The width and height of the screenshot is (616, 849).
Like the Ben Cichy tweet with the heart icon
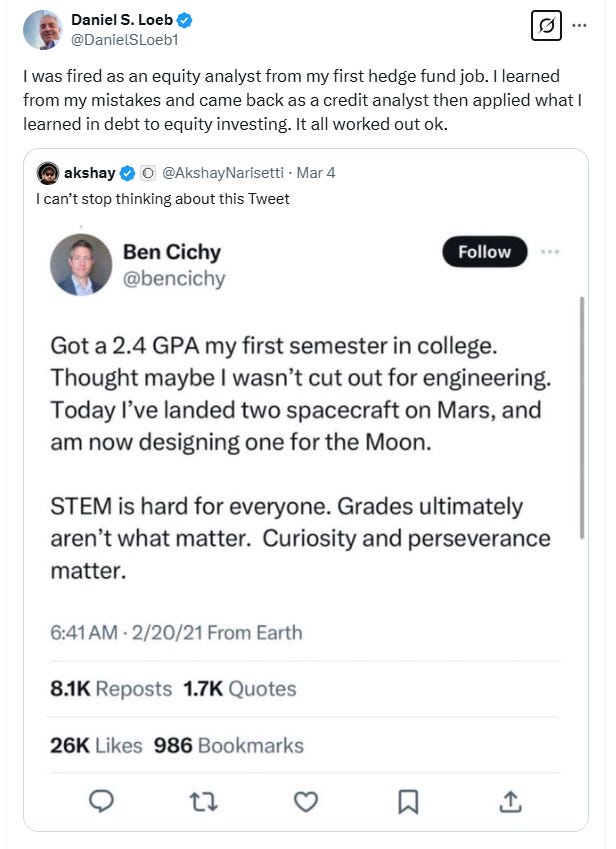point(306,801)
